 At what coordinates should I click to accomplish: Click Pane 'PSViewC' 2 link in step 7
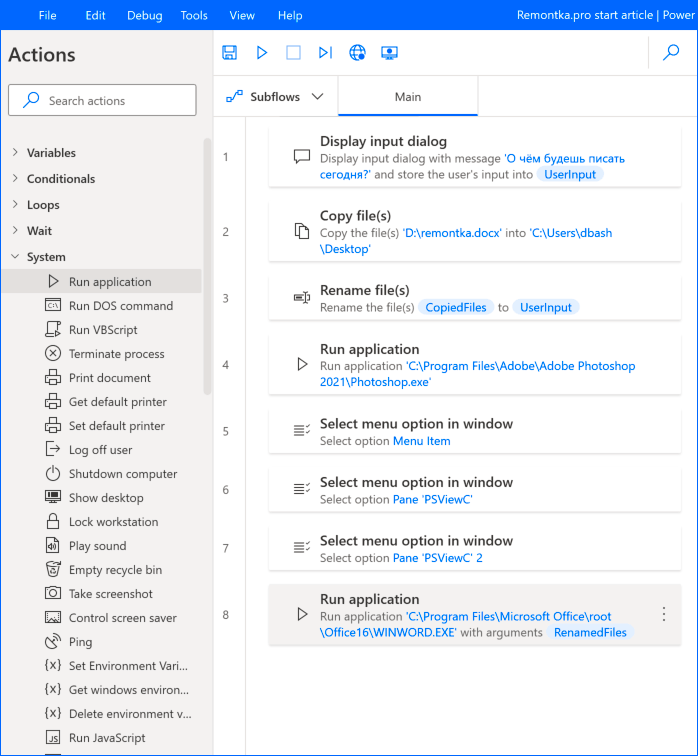(x=438, y=558)
